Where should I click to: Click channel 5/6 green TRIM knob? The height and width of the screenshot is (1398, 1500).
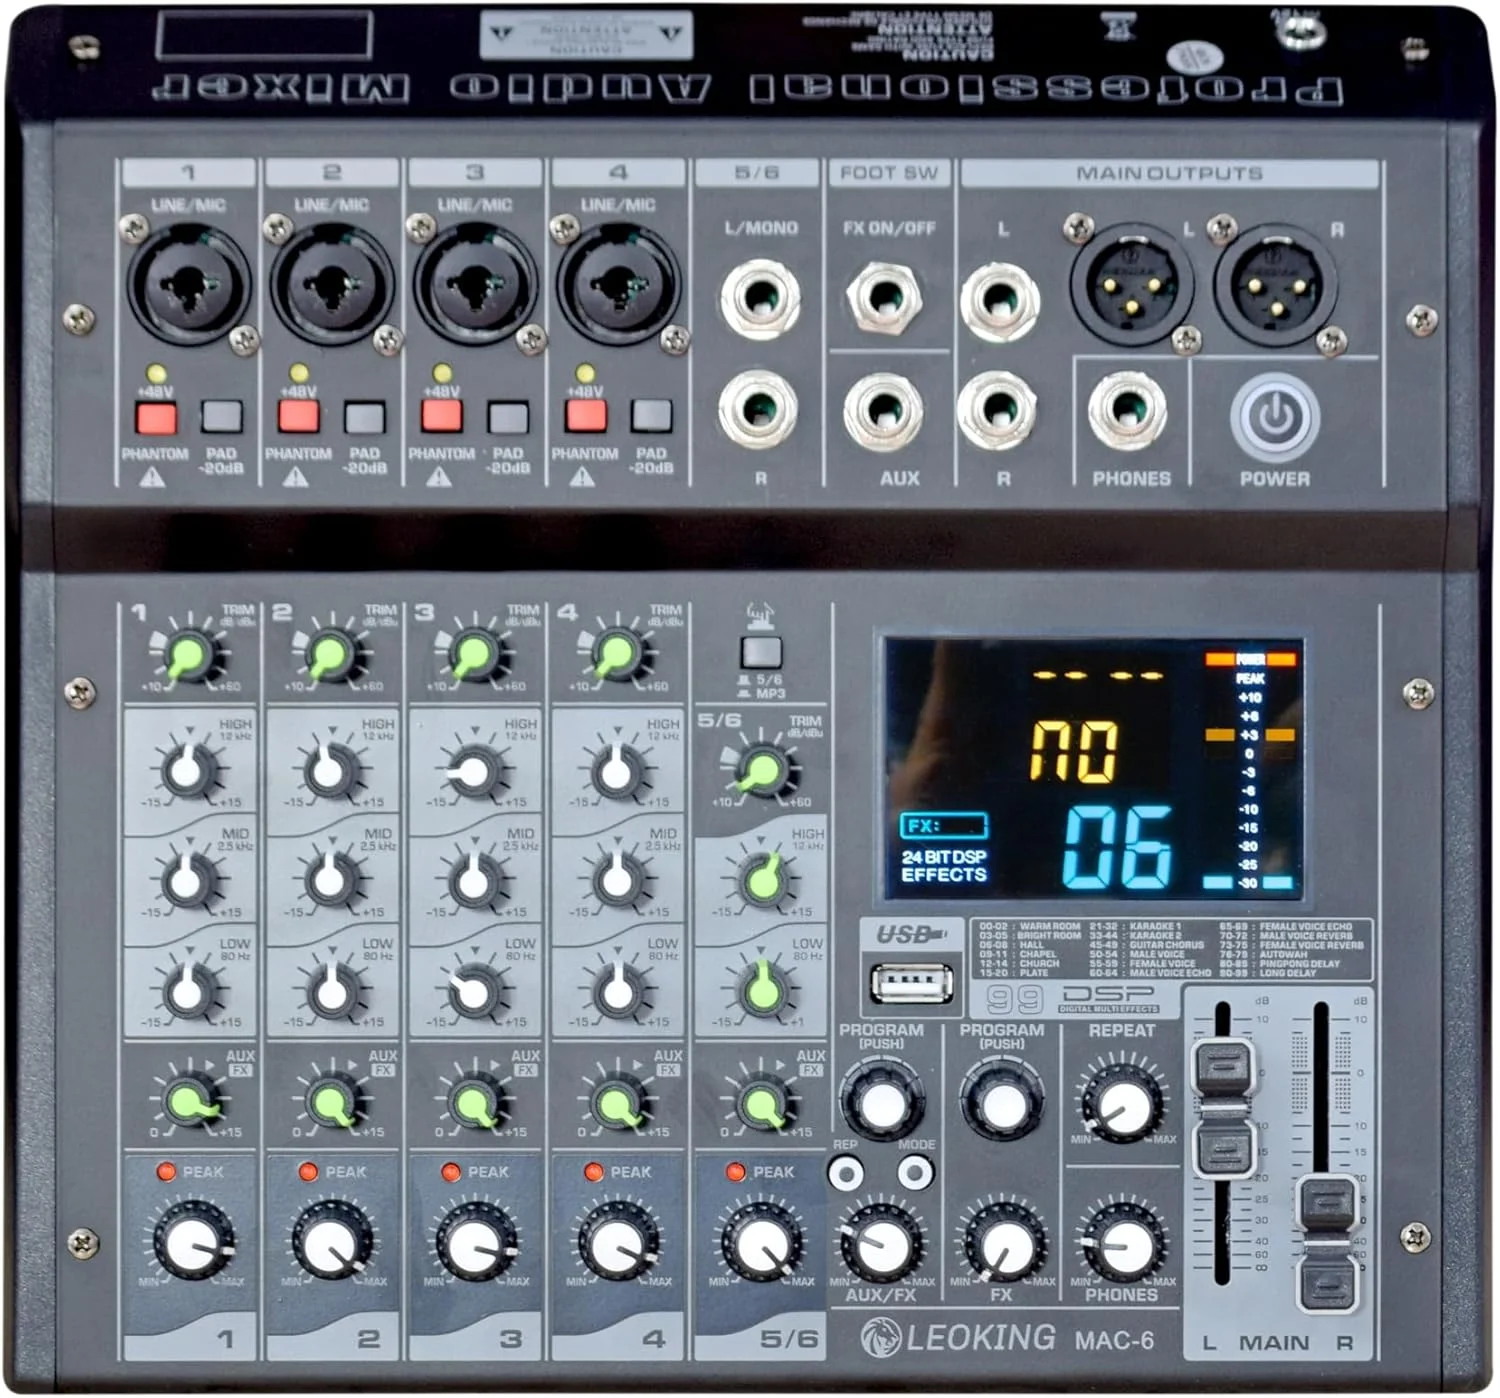coord(762,771)
